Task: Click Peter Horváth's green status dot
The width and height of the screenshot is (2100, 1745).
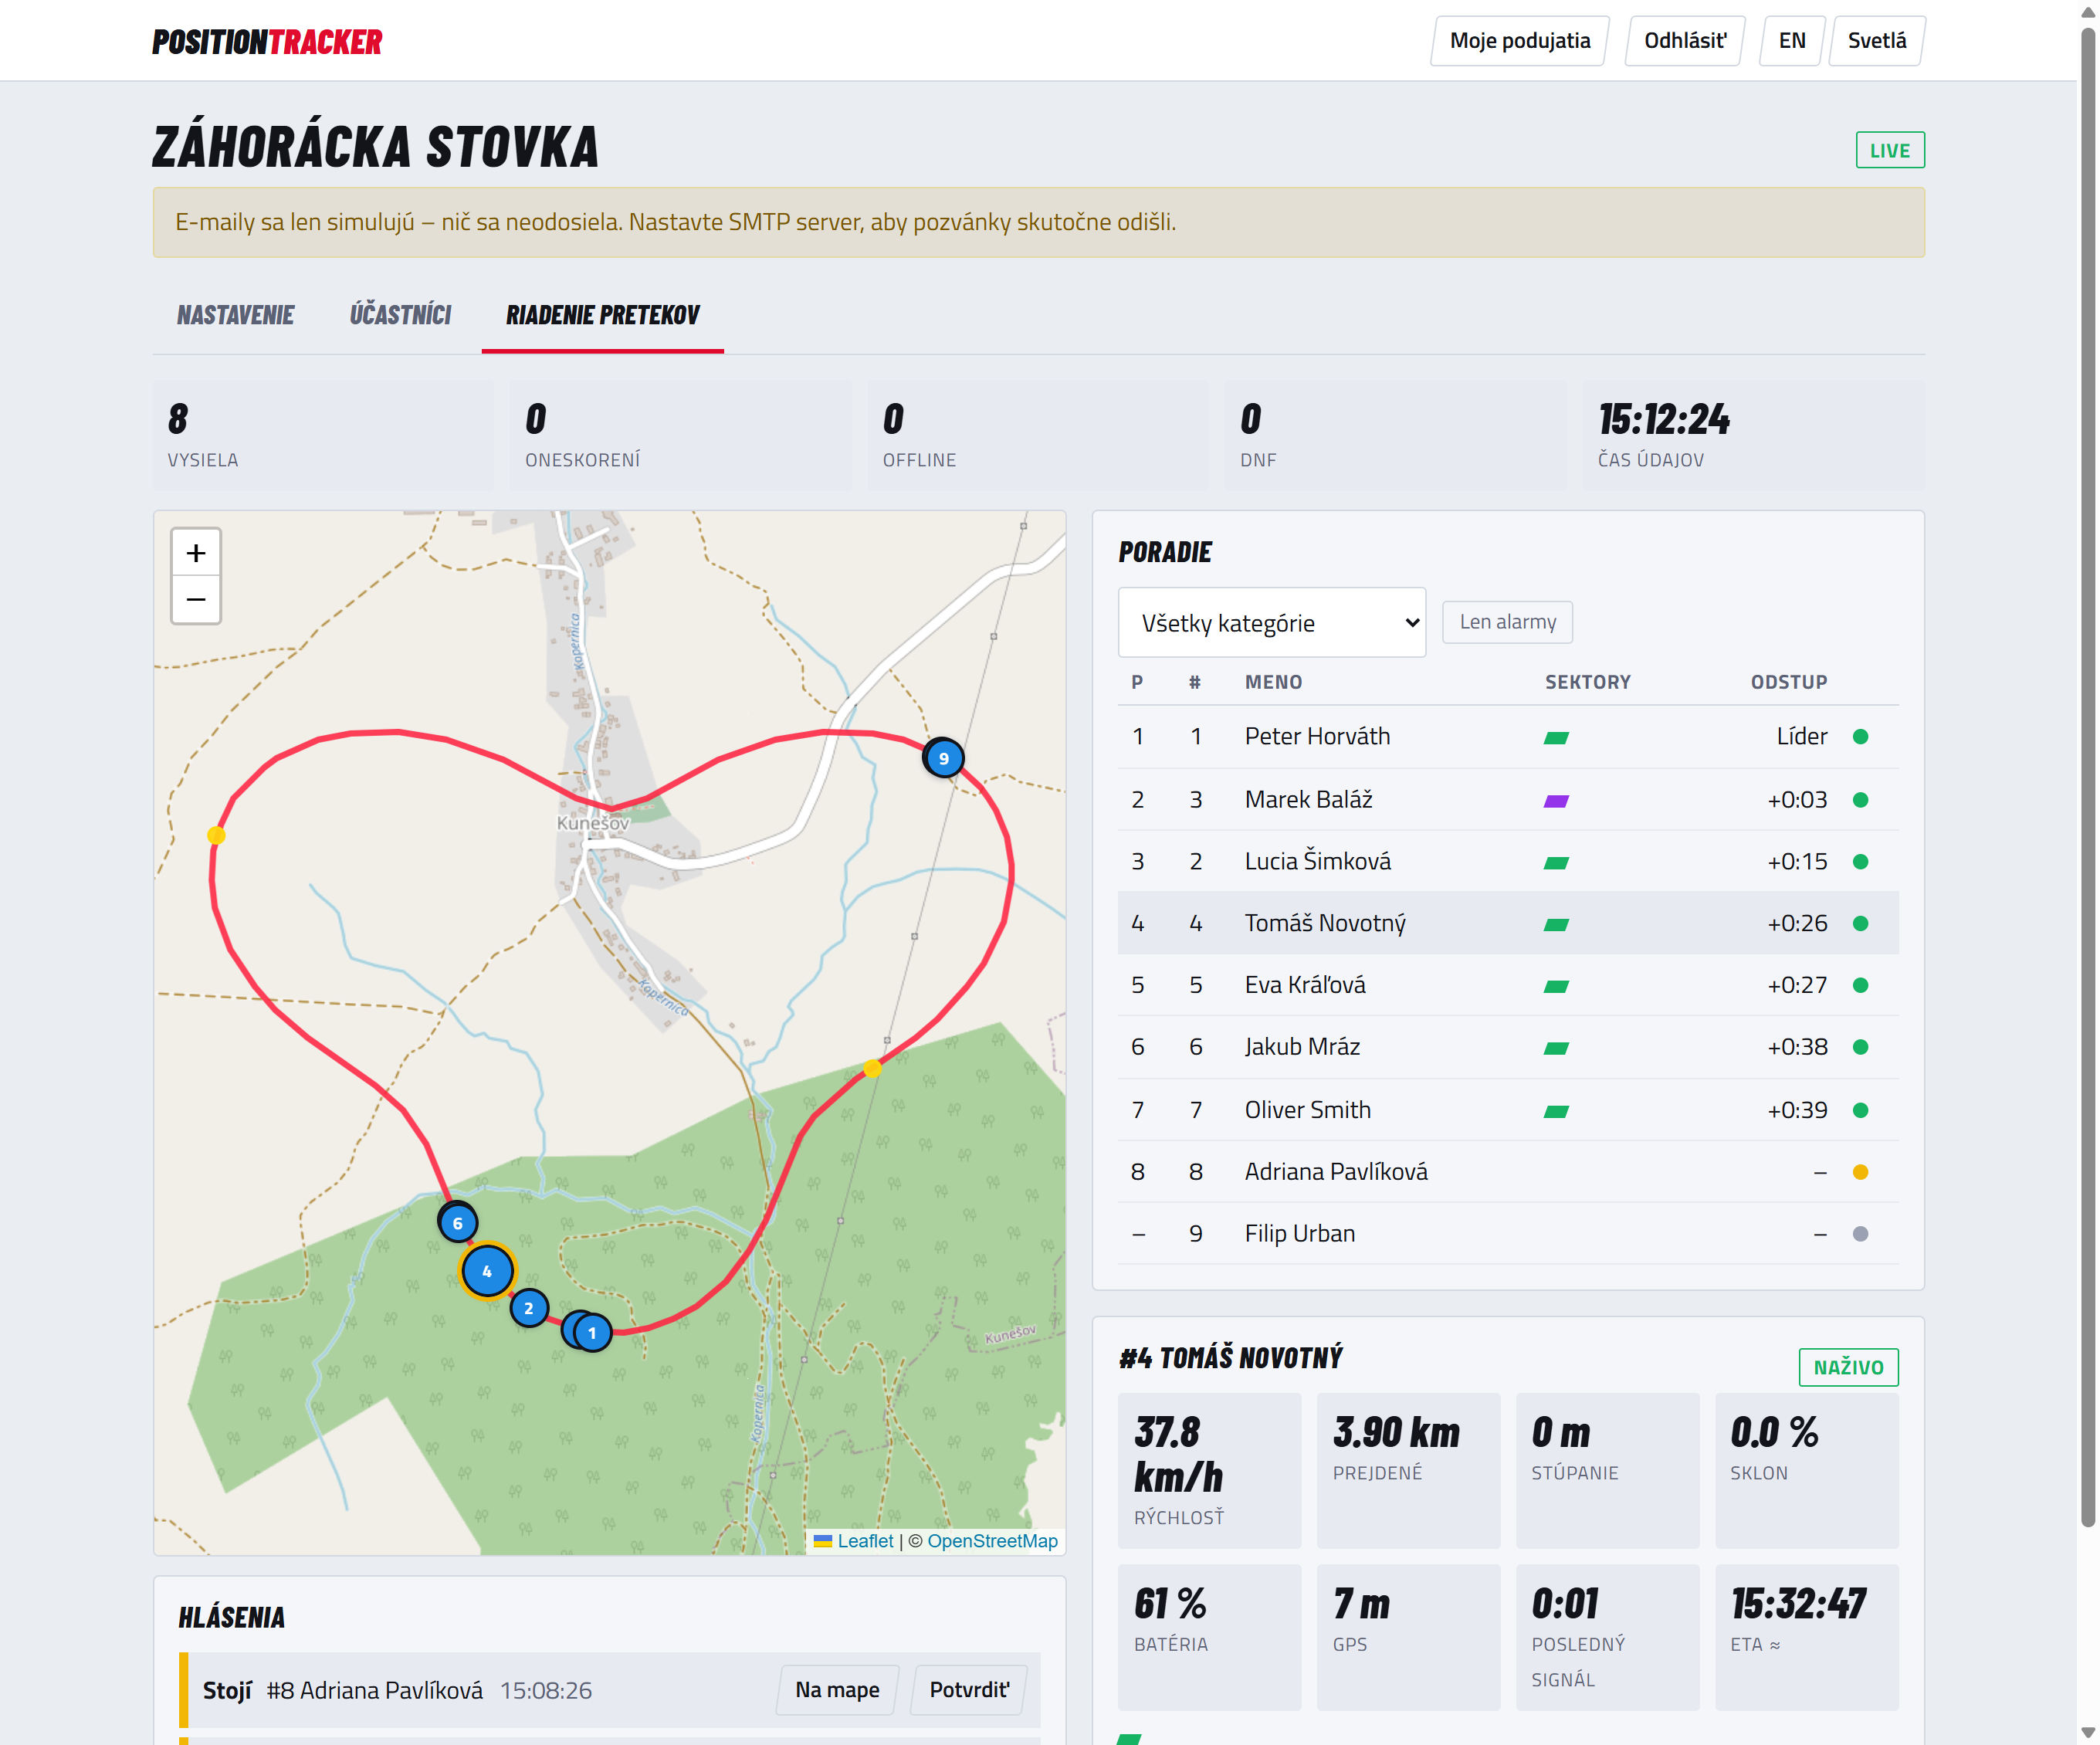Action: tap(1860, 737)
